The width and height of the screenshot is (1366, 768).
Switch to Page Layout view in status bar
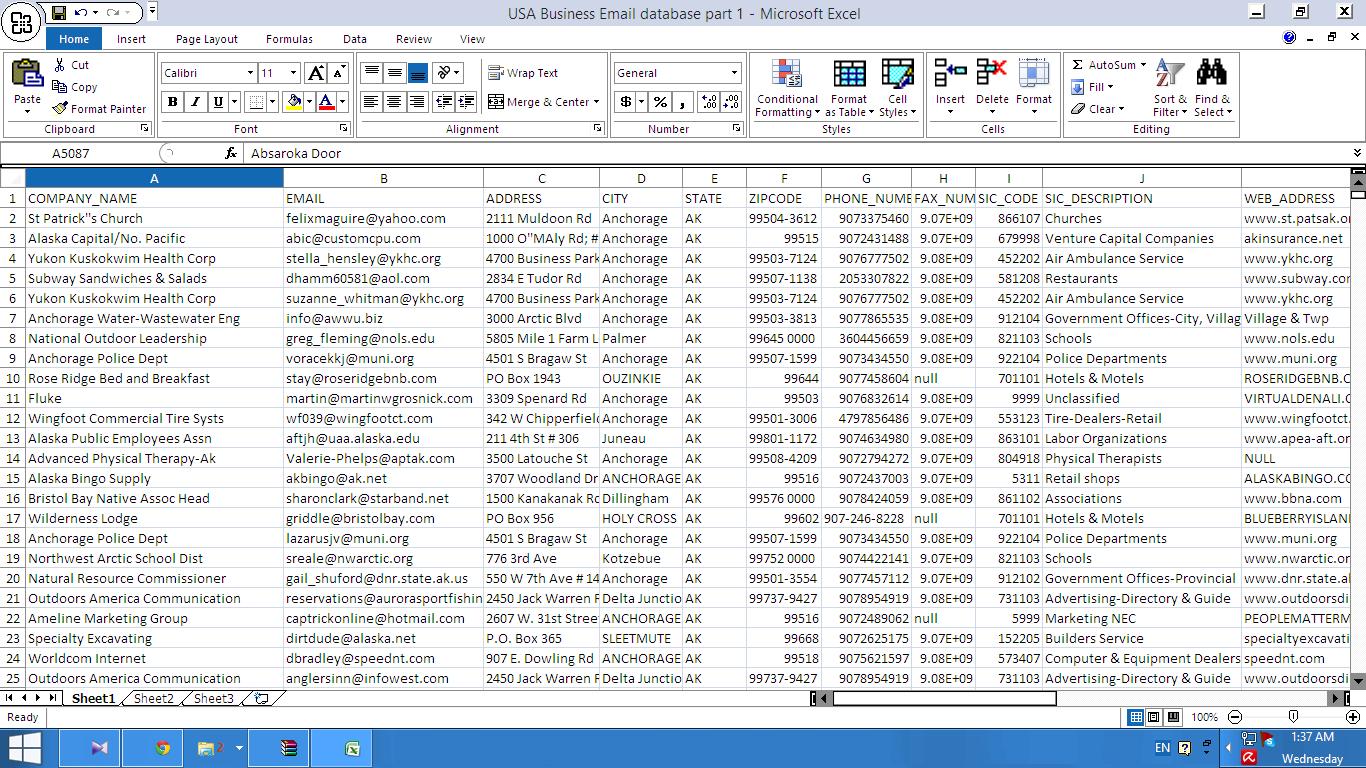click(x=1154, y=717)
